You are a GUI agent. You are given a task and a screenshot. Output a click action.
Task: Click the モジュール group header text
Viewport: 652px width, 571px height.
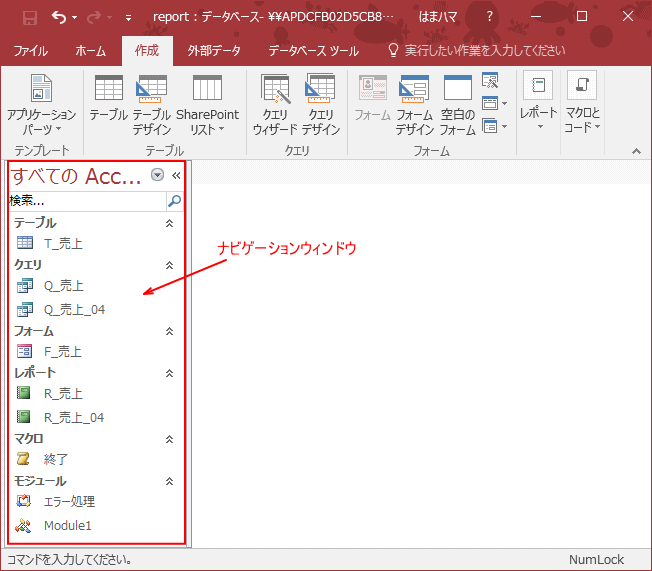pyautogui.click(x=40, y=481)
